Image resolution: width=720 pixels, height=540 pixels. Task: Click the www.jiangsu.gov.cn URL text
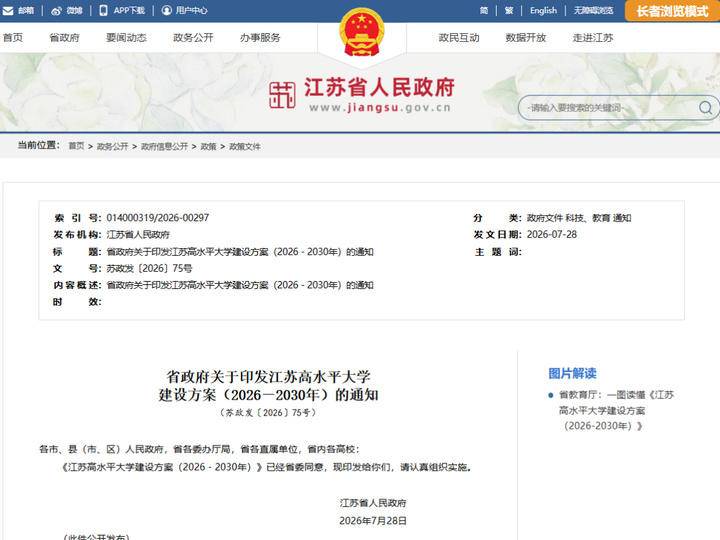click(380, 108)
